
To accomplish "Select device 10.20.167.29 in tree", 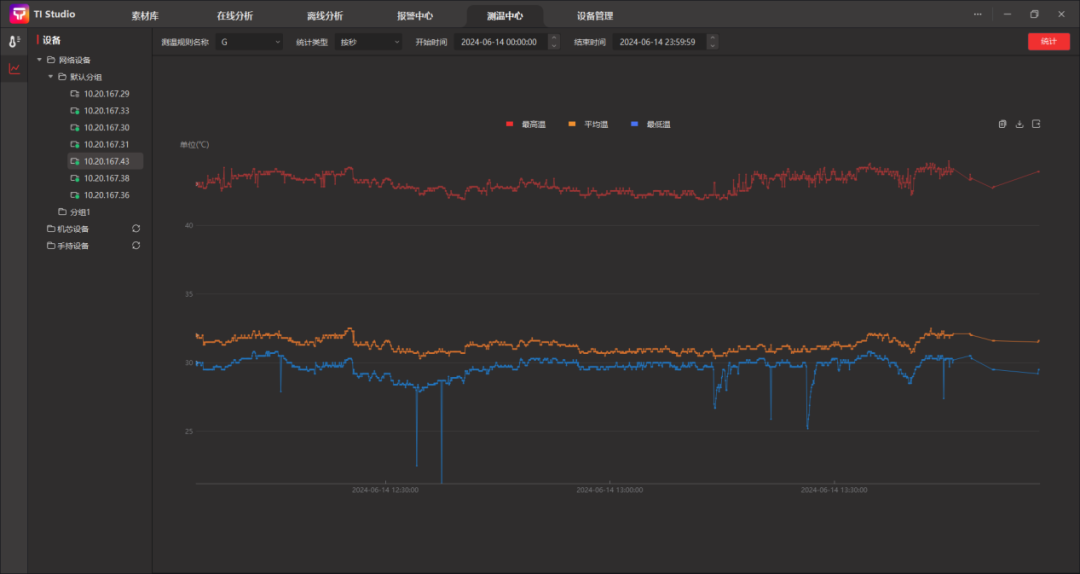I will click(x=106, y=94).
